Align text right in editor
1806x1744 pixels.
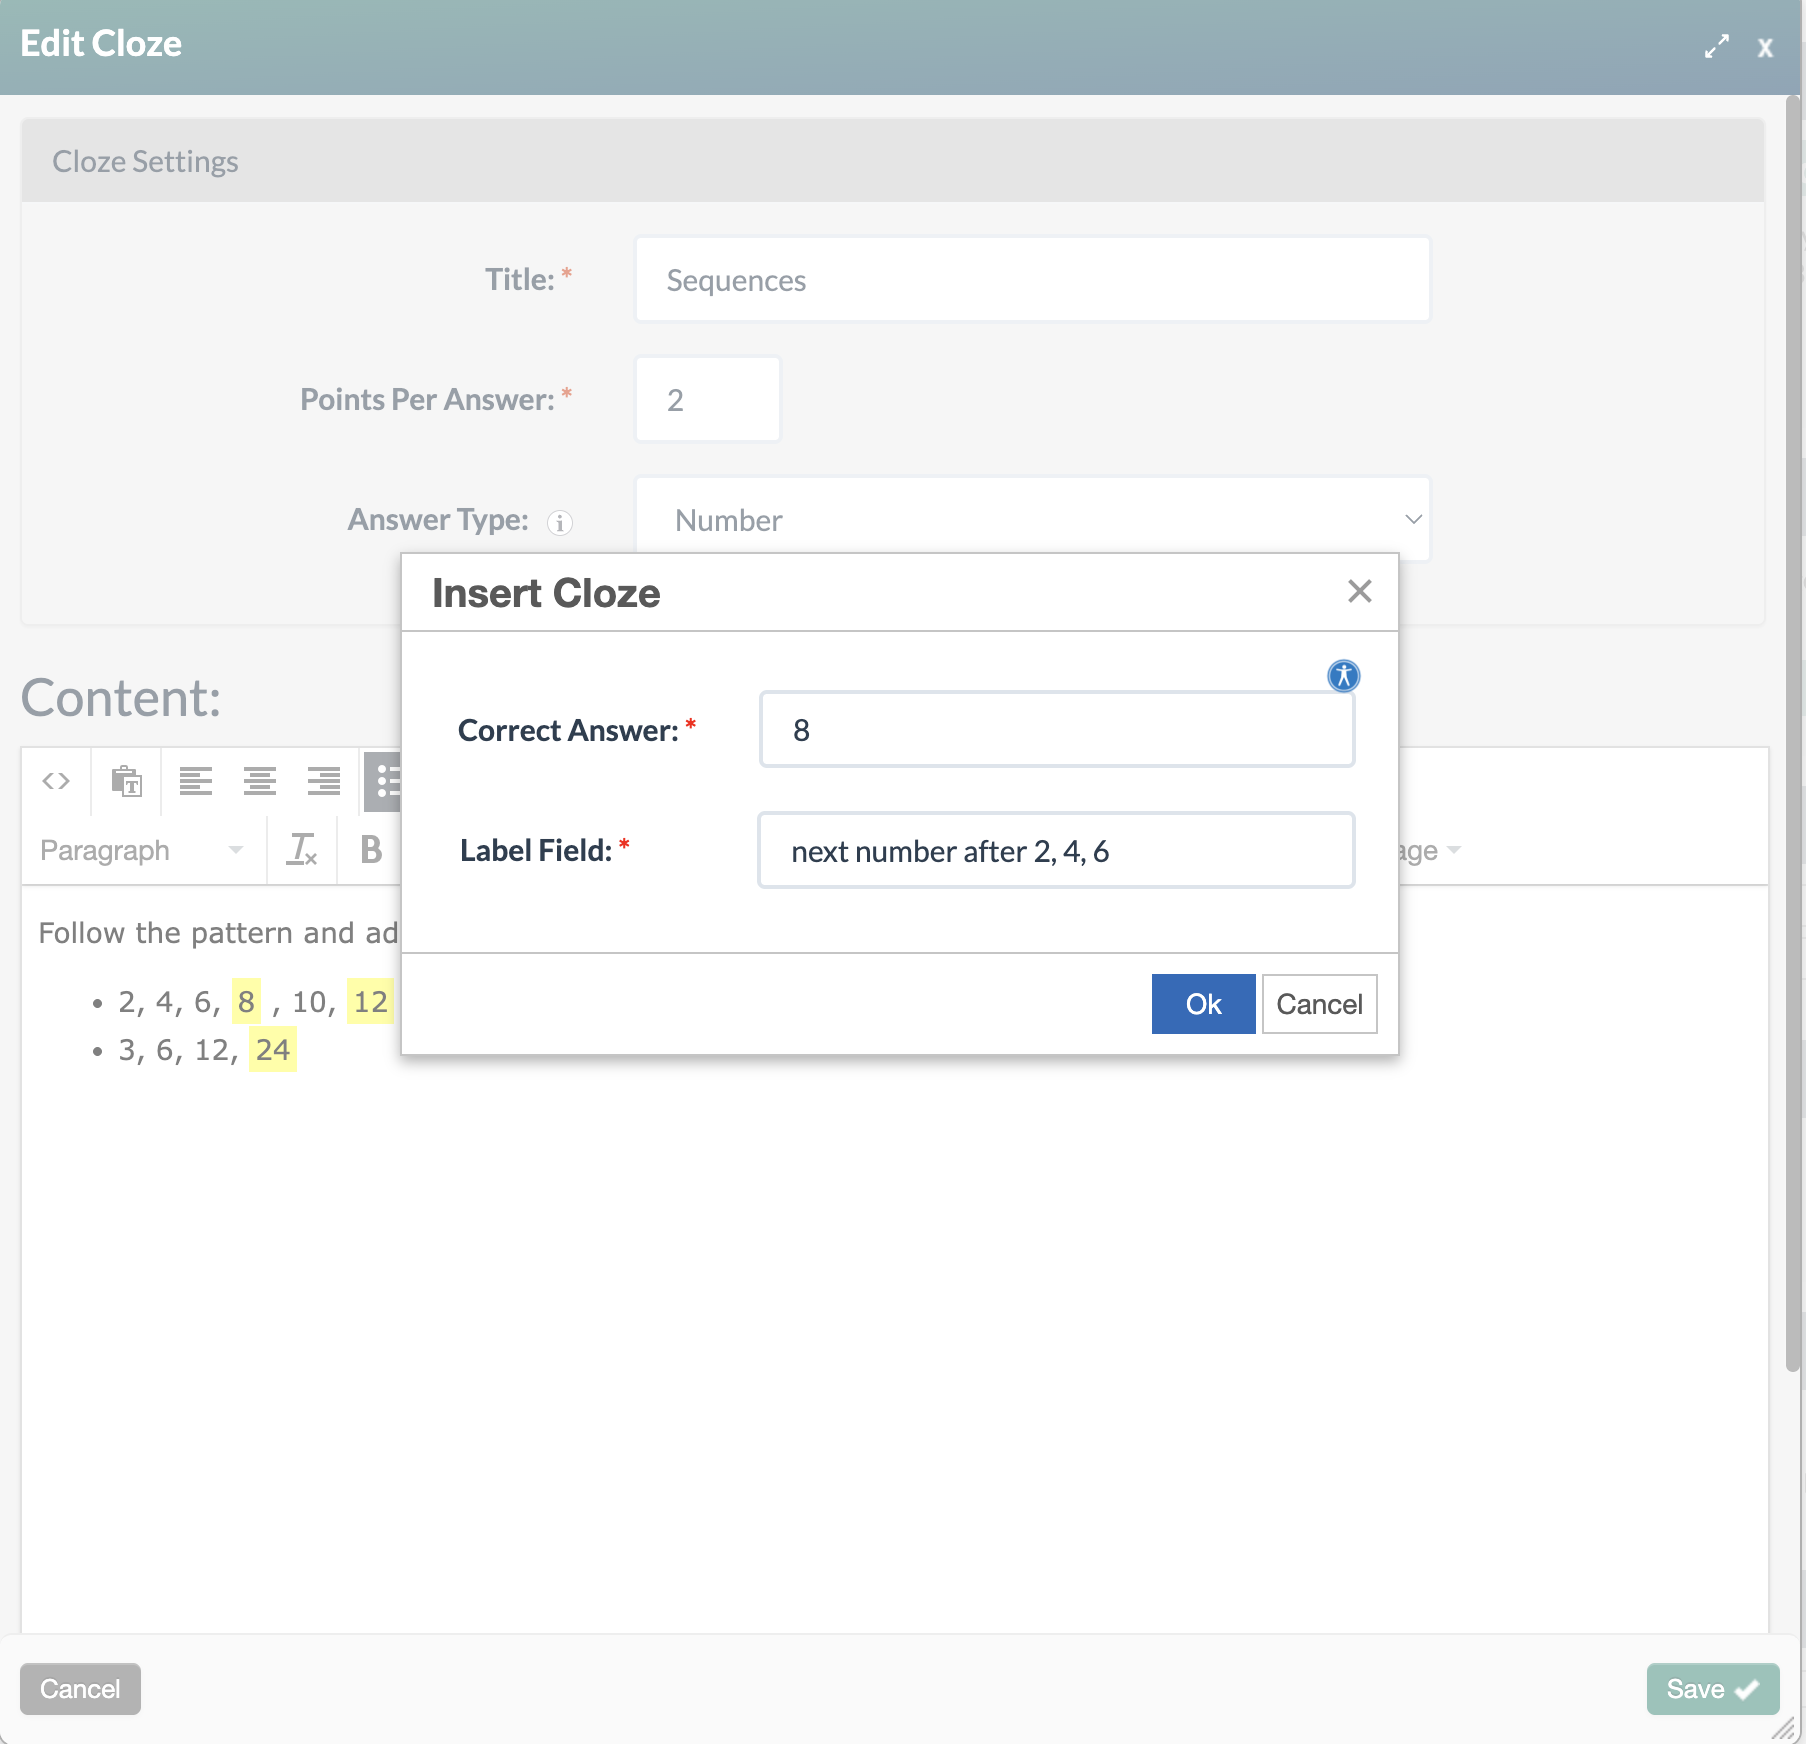pos(324,781)
